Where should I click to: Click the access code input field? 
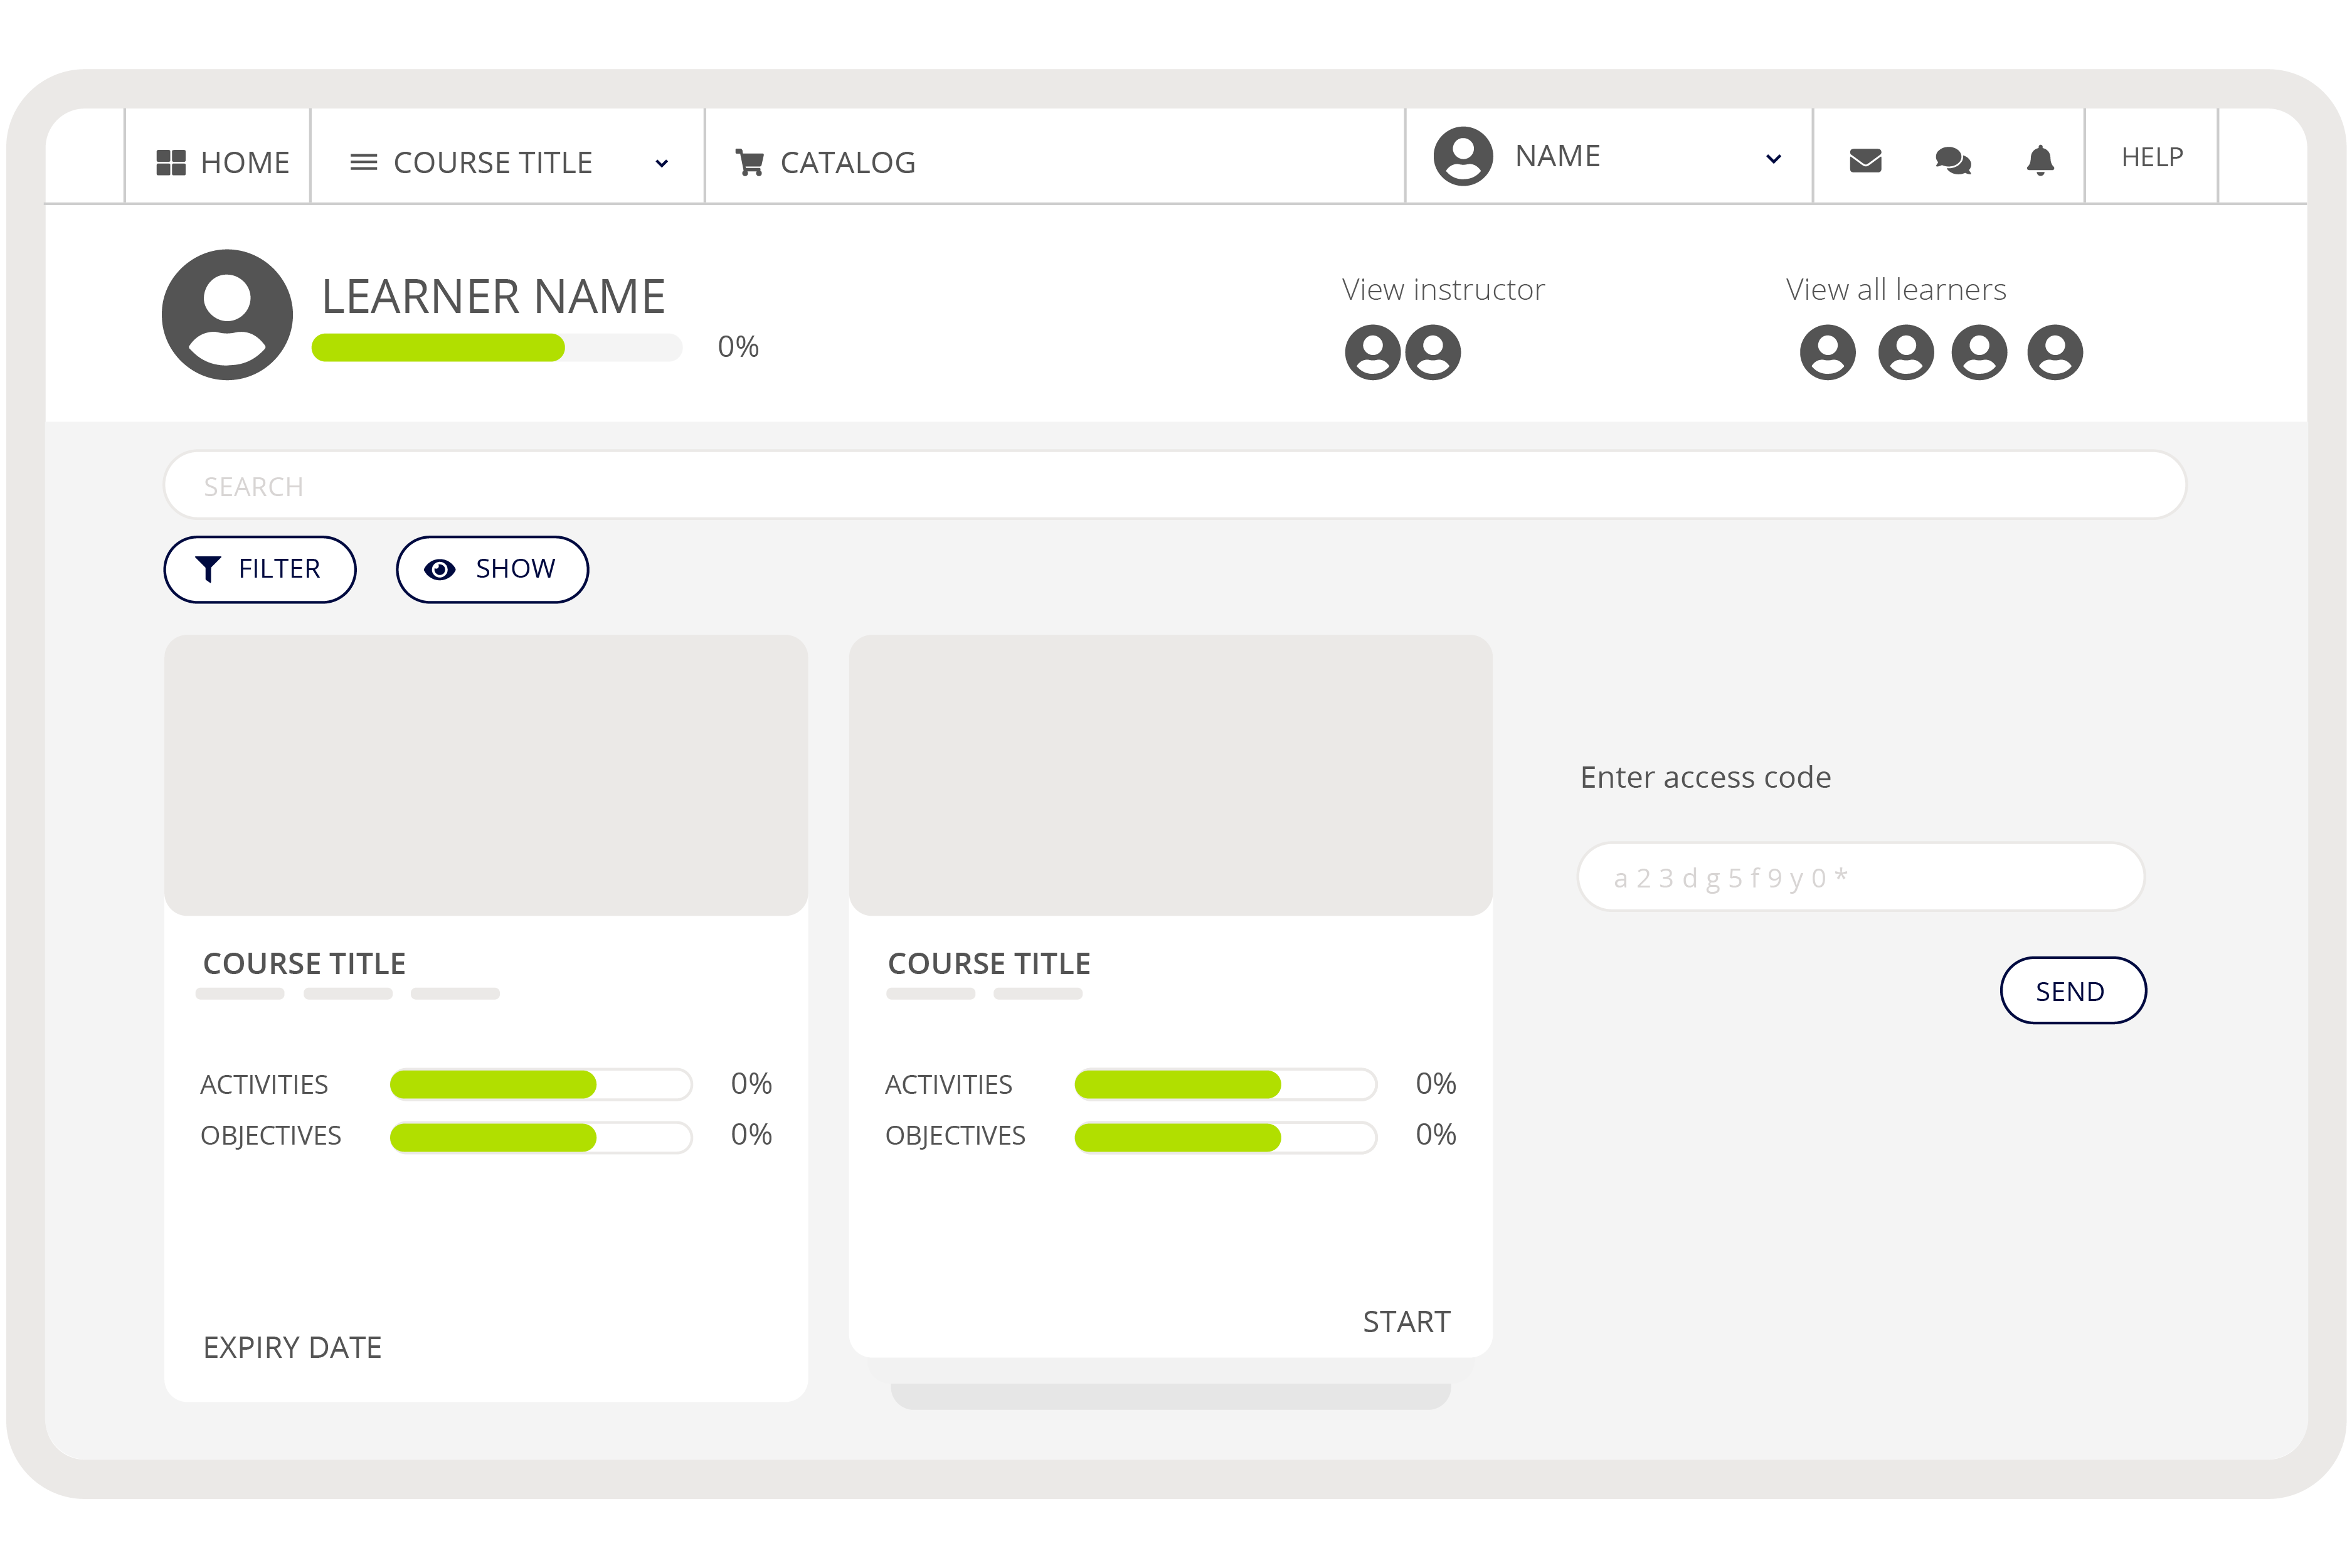[x=1860, y=877]
